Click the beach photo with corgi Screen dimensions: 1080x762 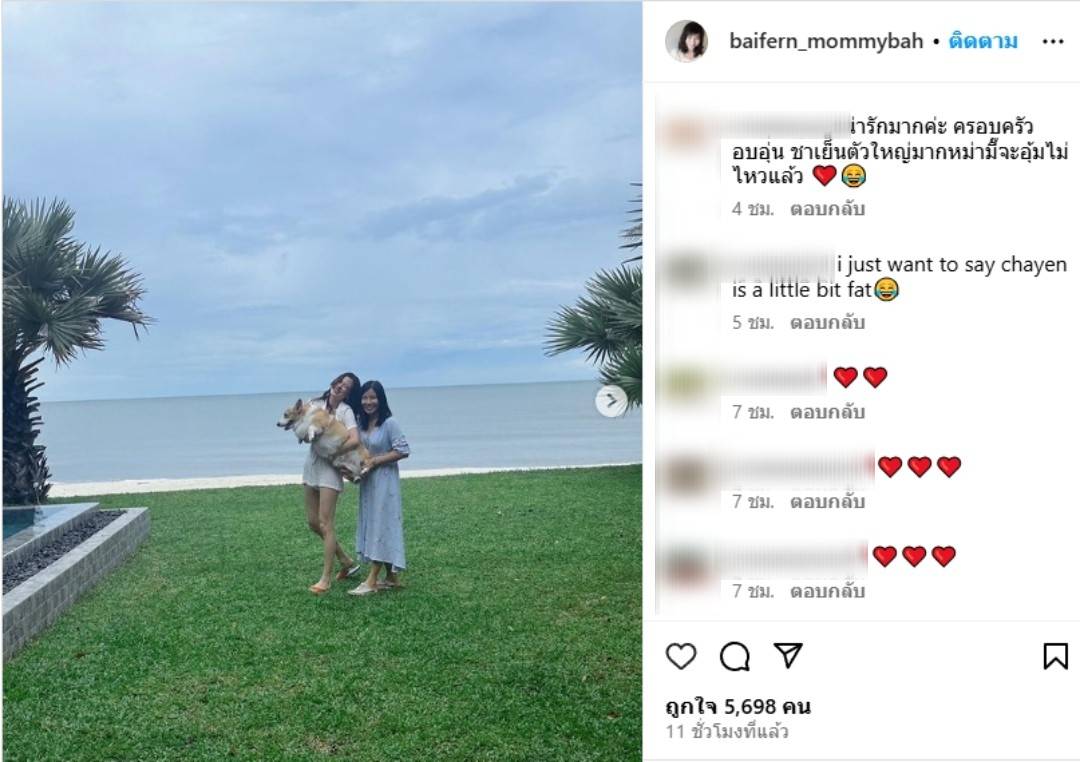tap(322, 381)
